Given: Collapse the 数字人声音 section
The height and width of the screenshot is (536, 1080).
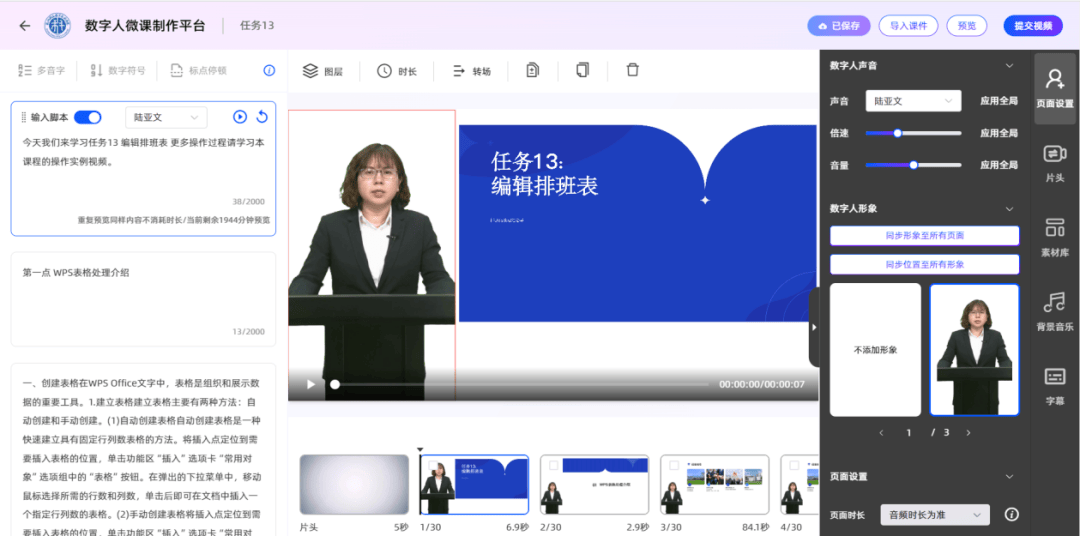Looking at the screenshot, I should click(x=1009, y=66).
